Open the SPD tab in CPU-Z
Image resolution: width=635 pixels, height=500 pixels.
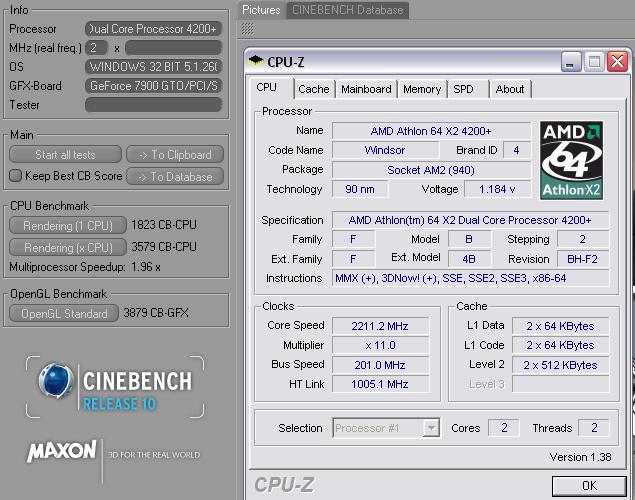tap(463, 89)
